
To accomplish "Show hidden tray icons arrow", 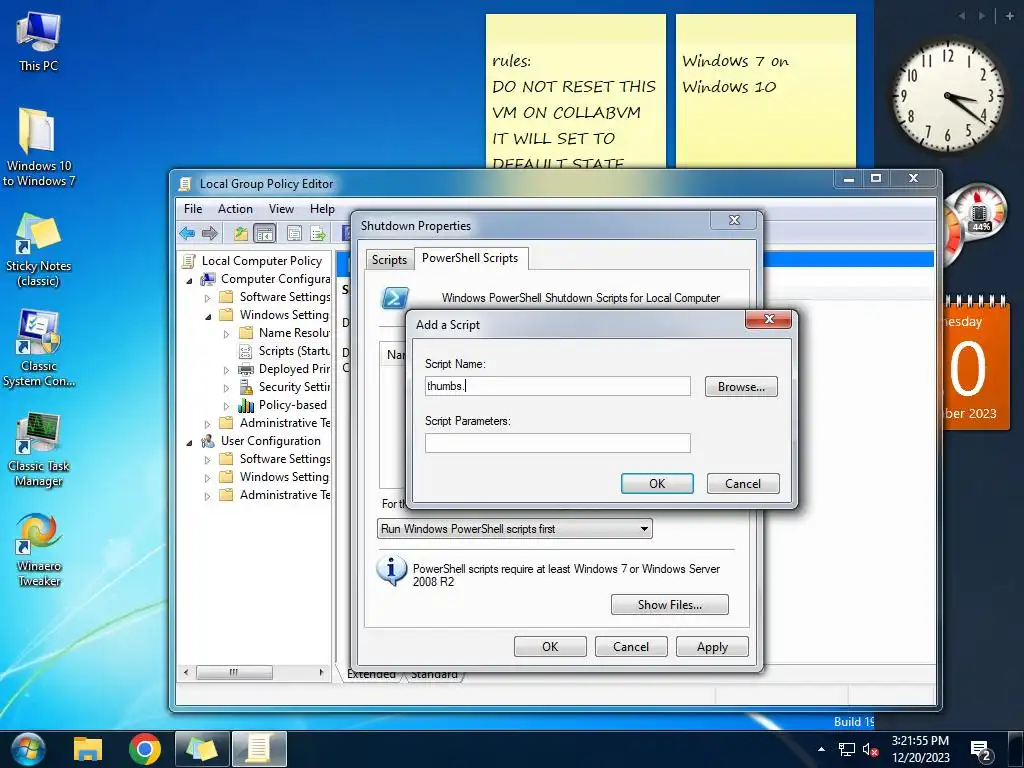I will tap(821, 750).
